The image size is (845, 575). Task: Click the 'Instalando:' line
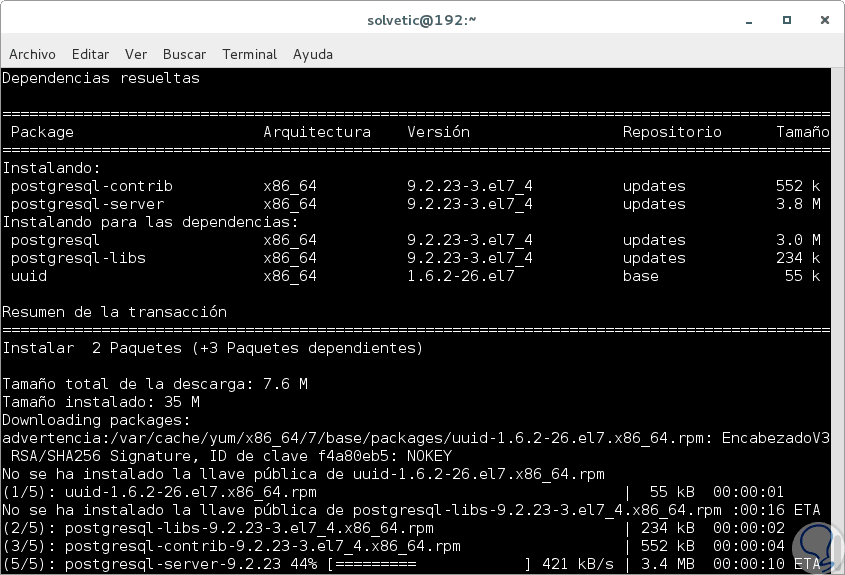pyautogui.click(x=51, y=168)
